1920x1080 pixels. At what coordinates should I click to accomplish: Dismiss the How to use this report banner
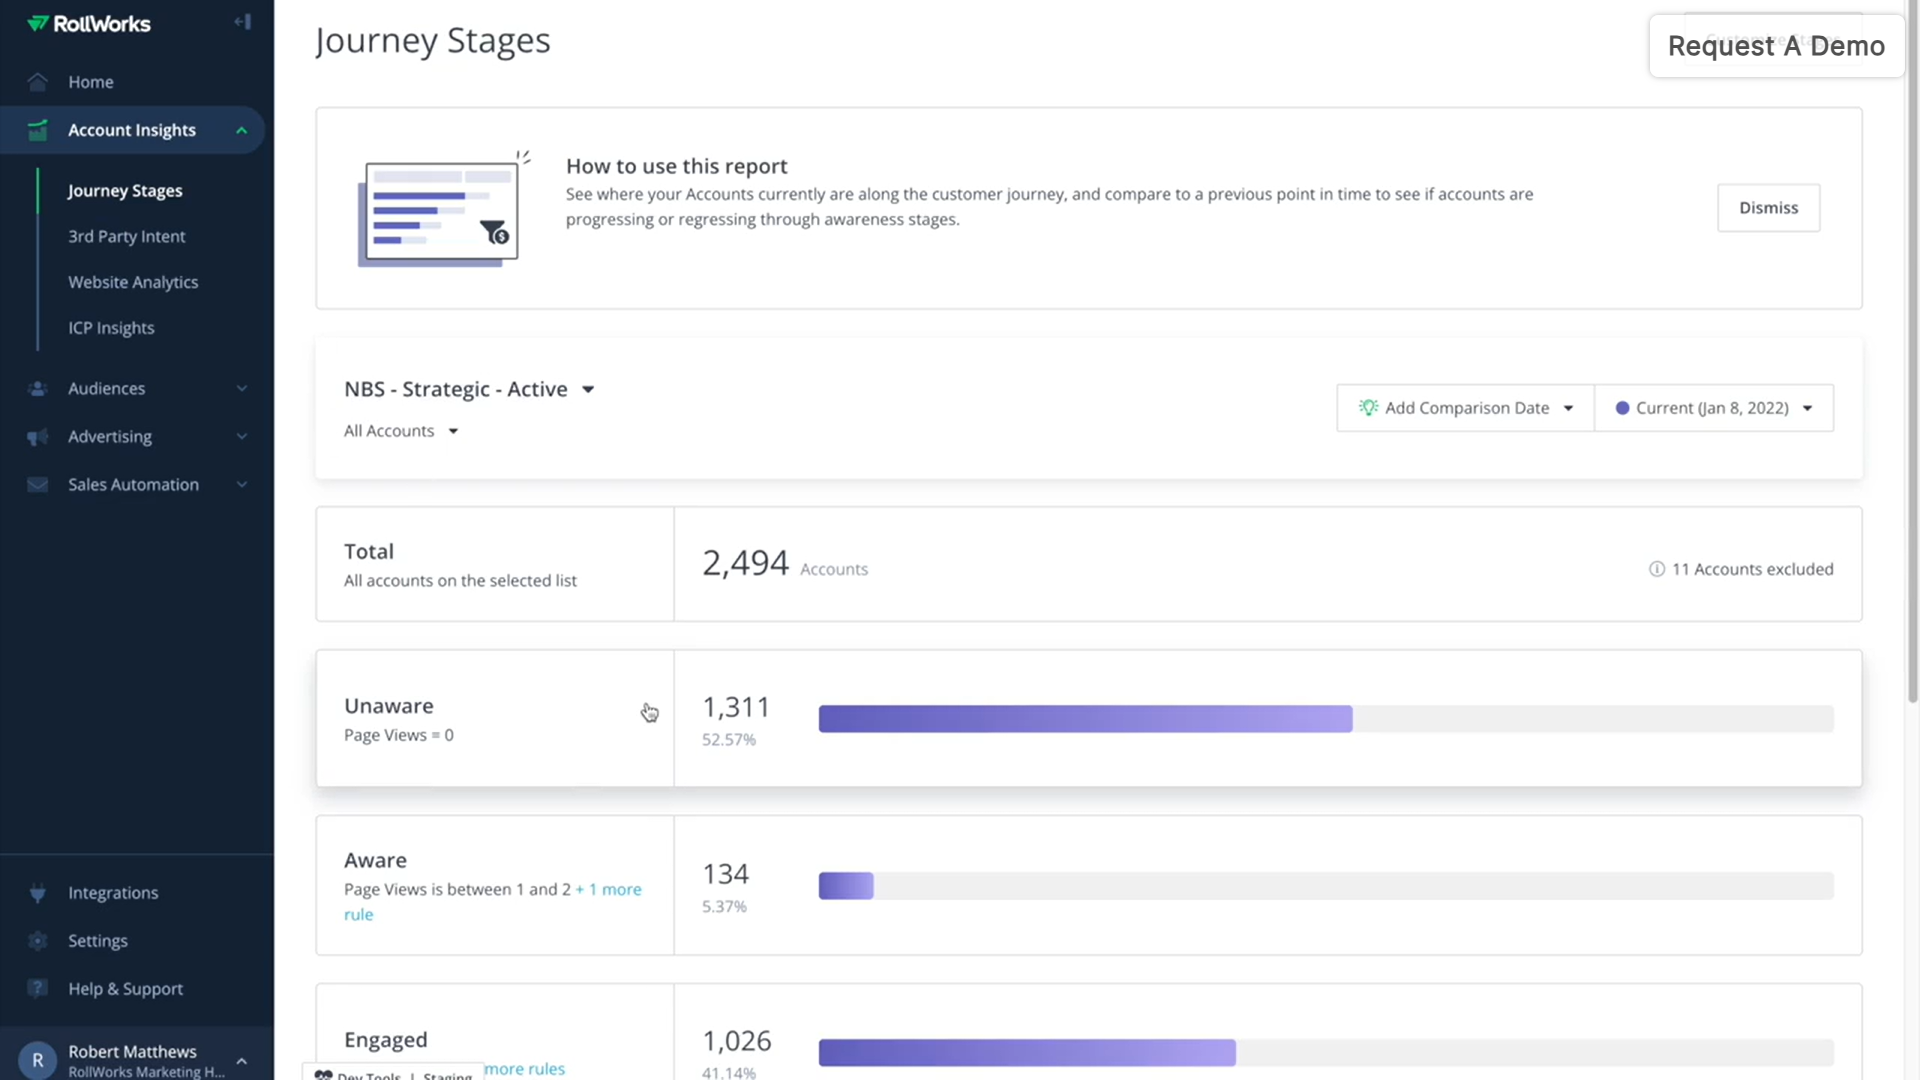coord(1767,208)
